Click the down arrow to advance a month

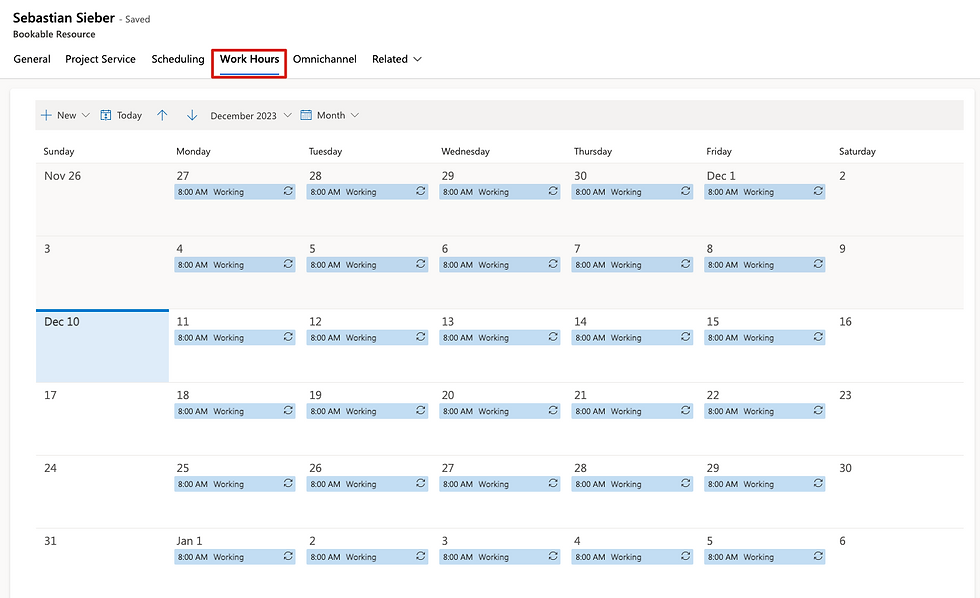point(191,115)
